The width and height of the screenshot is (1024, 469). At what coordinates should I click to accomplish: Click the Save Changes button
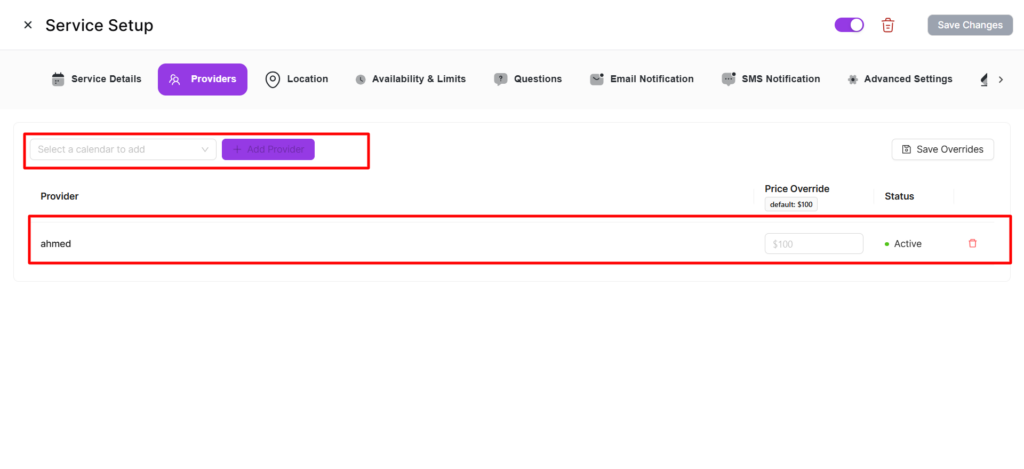coord(969,25)
